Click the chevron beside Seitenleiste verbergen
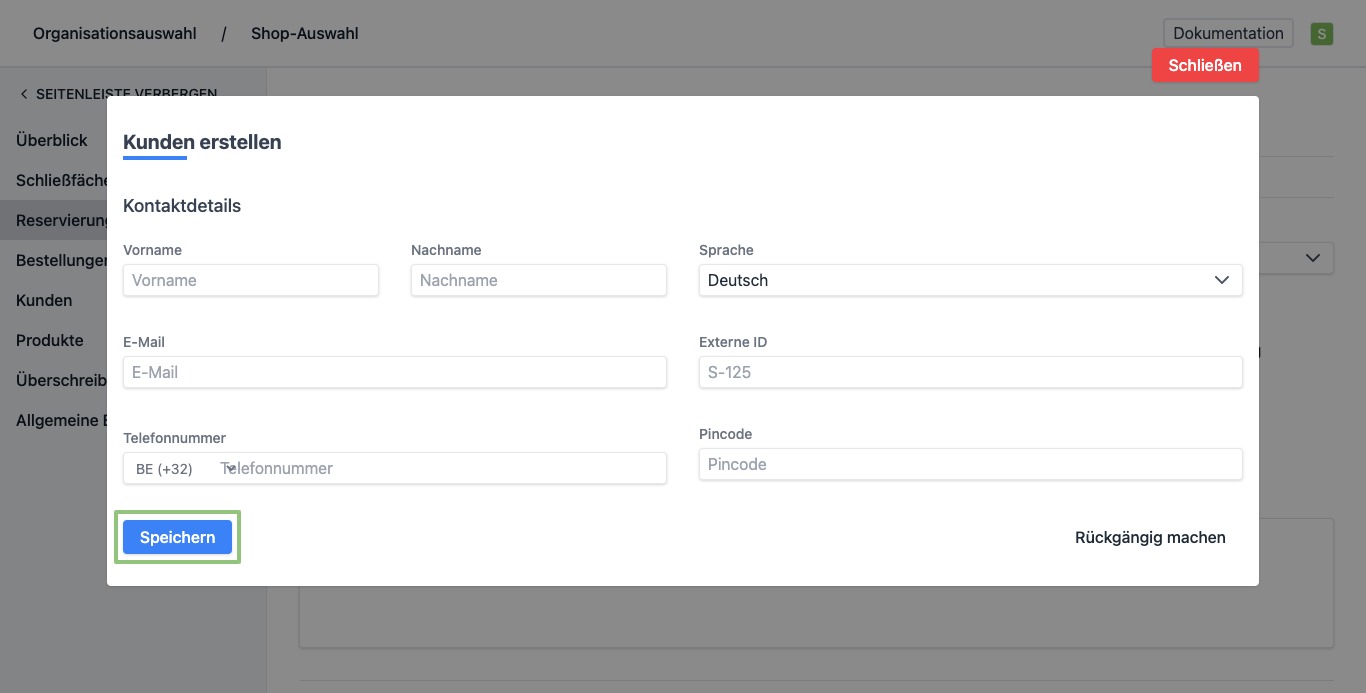The height and width of the screenshot is (693, 1366). [x=24, y=94]
